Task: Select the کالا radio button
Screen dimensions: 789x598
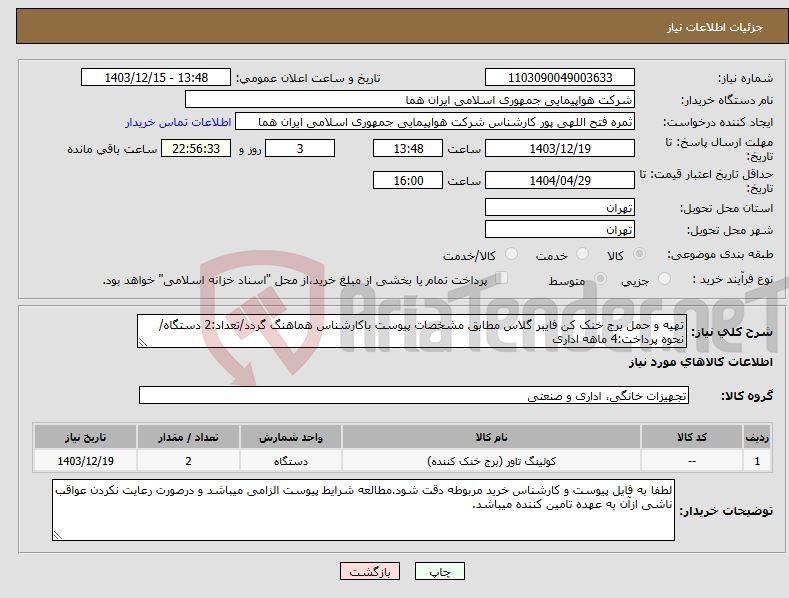Action: tap(639, 254)
